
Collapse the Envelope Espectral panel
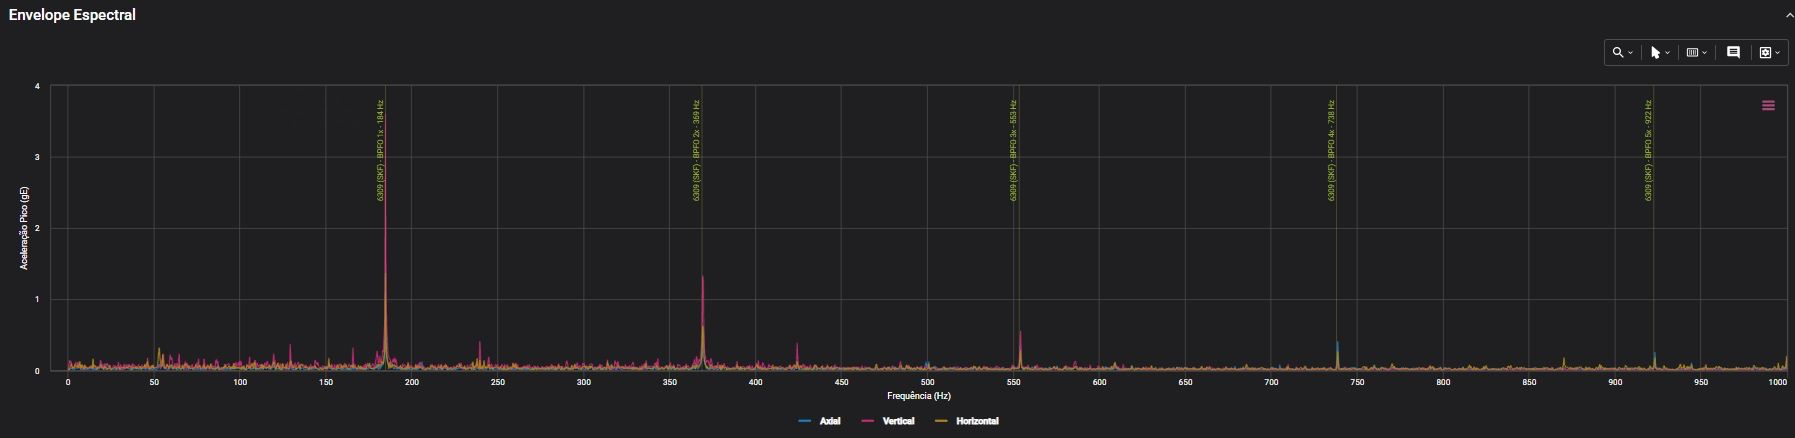(1789, 16)
